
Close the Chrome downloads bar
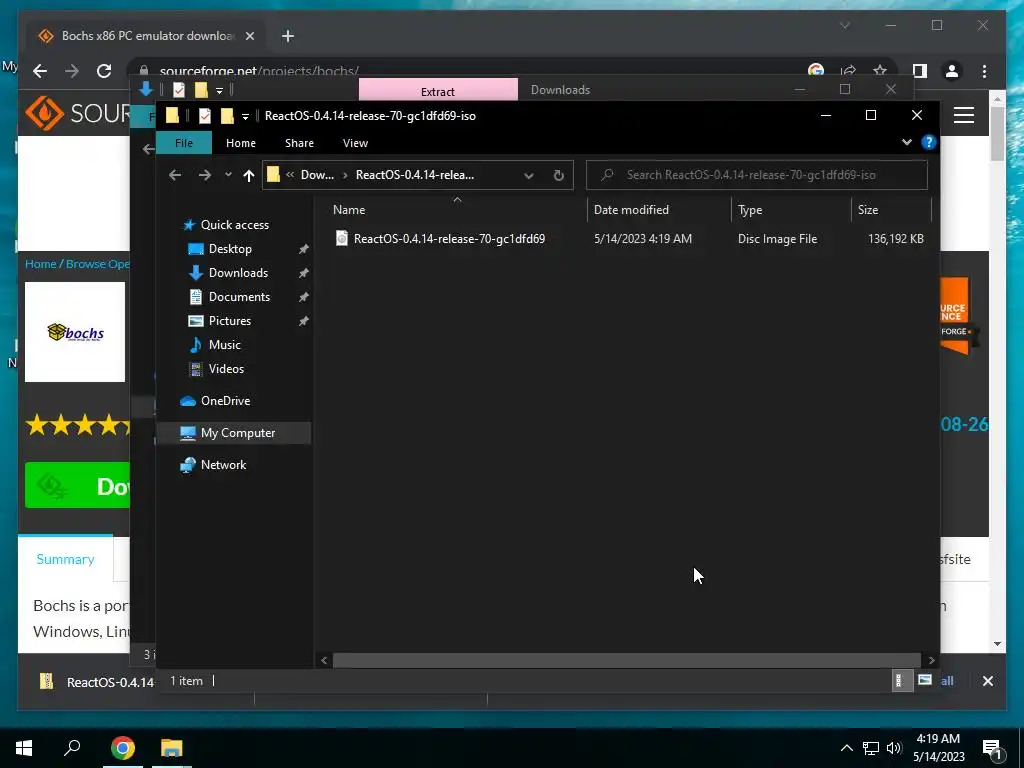click(x=987, y=681)
